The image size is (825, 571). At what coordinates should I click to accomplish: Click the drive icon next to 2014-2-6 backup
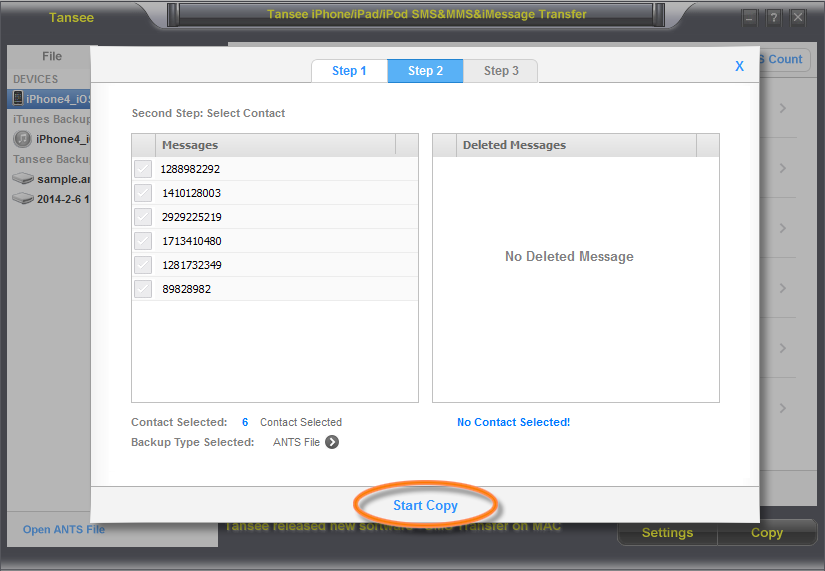23,199
